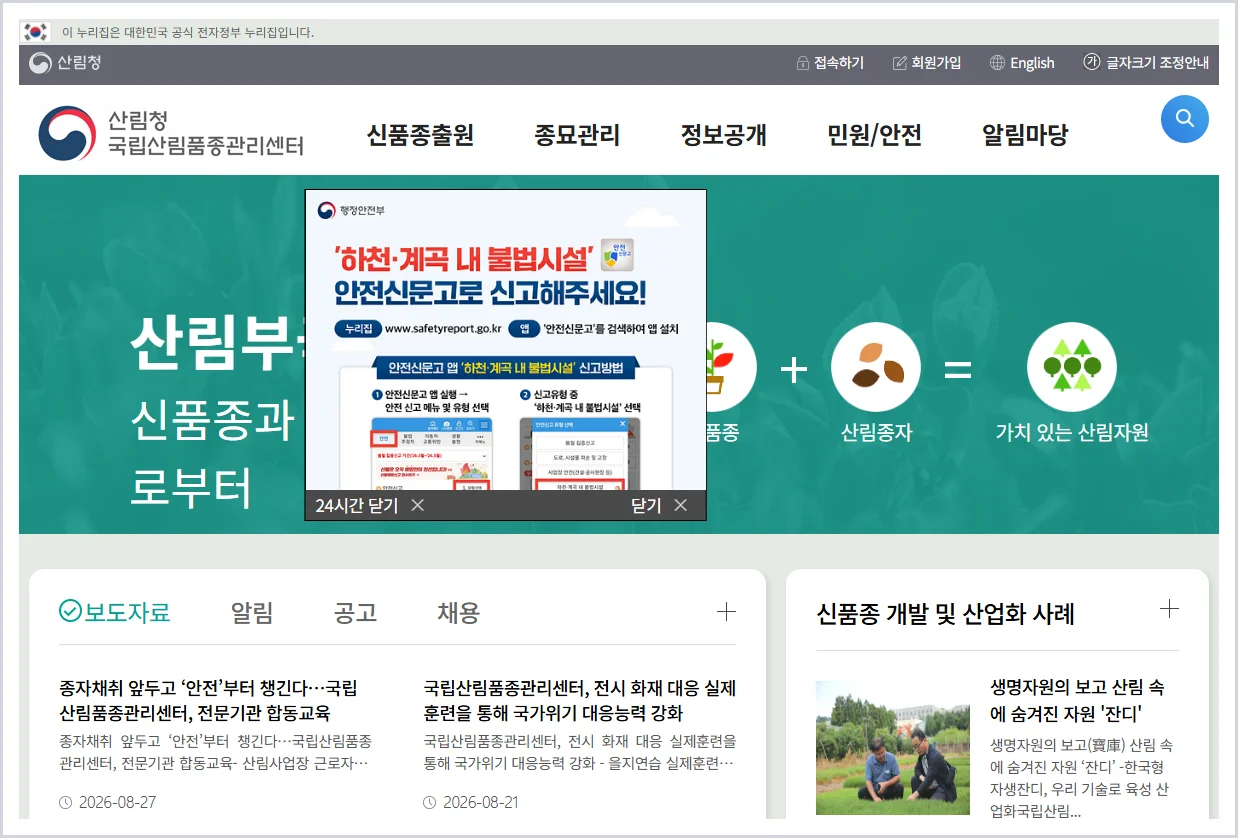
Task: Open the blue search magnifier button
Action: click(1184, 119)
